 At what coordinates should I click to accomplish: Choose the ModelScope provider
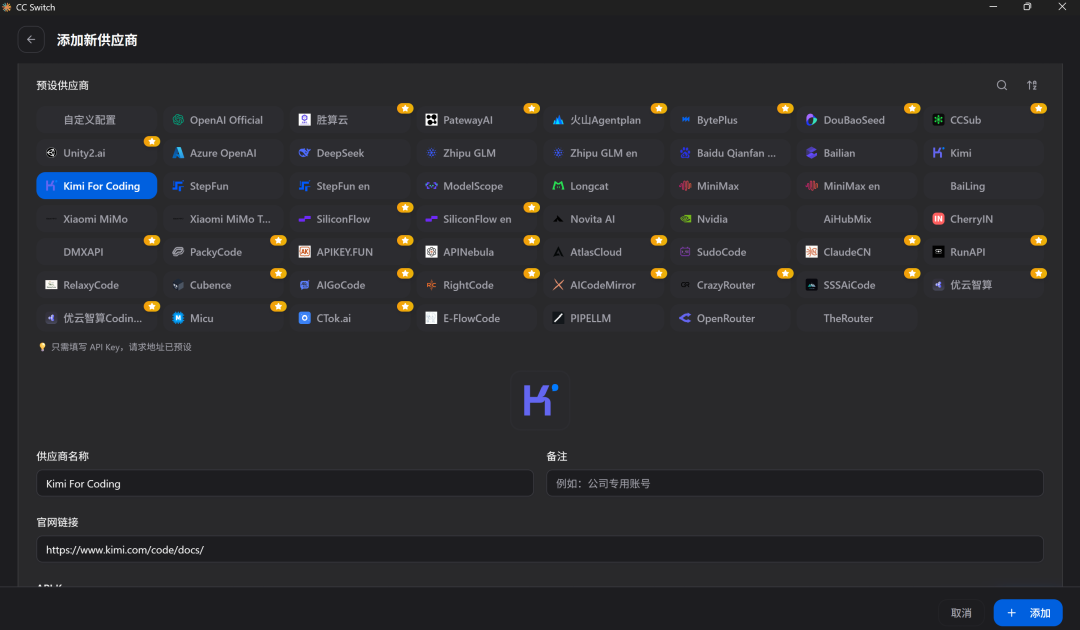pos(477,186)
